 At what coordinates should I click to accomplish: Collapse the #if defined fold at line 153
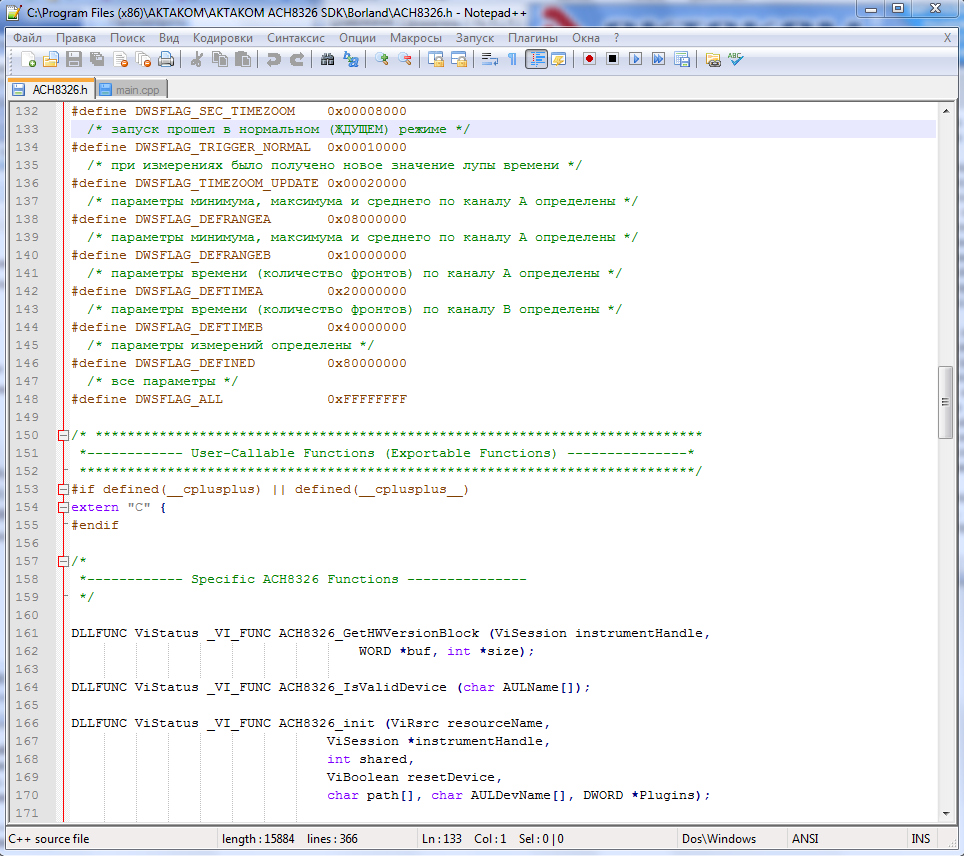(63, 489)
